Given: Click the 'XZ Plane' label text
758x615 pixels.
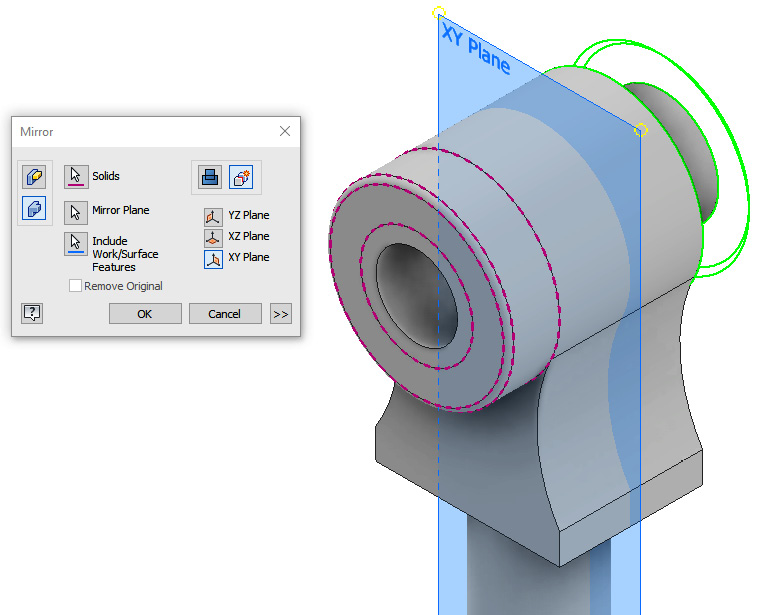Looking at the screenshot, I should point(249,236).
